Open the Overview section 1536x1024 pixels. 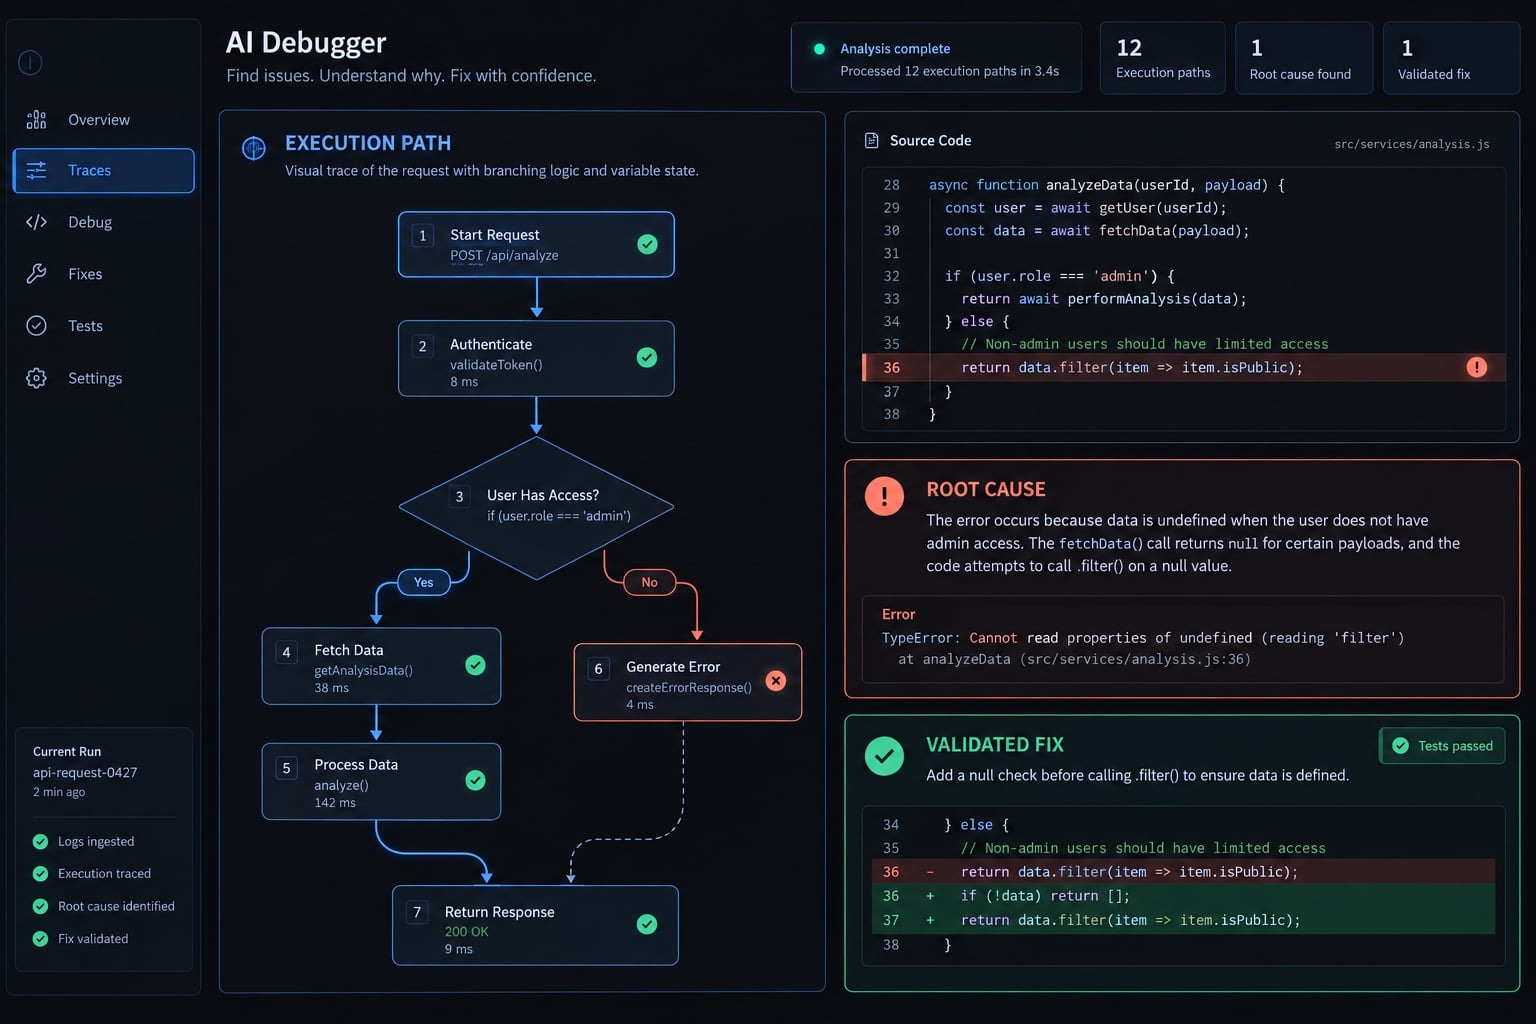point(104,120)
